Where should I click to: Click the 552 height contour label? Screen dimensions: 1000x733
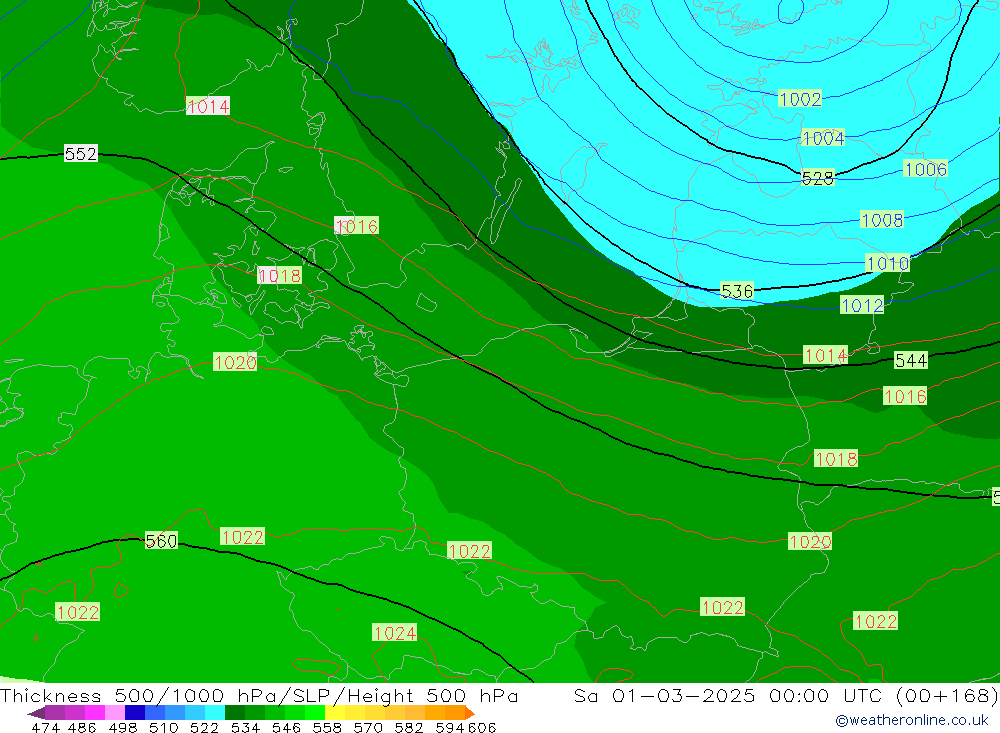(81, 154)
